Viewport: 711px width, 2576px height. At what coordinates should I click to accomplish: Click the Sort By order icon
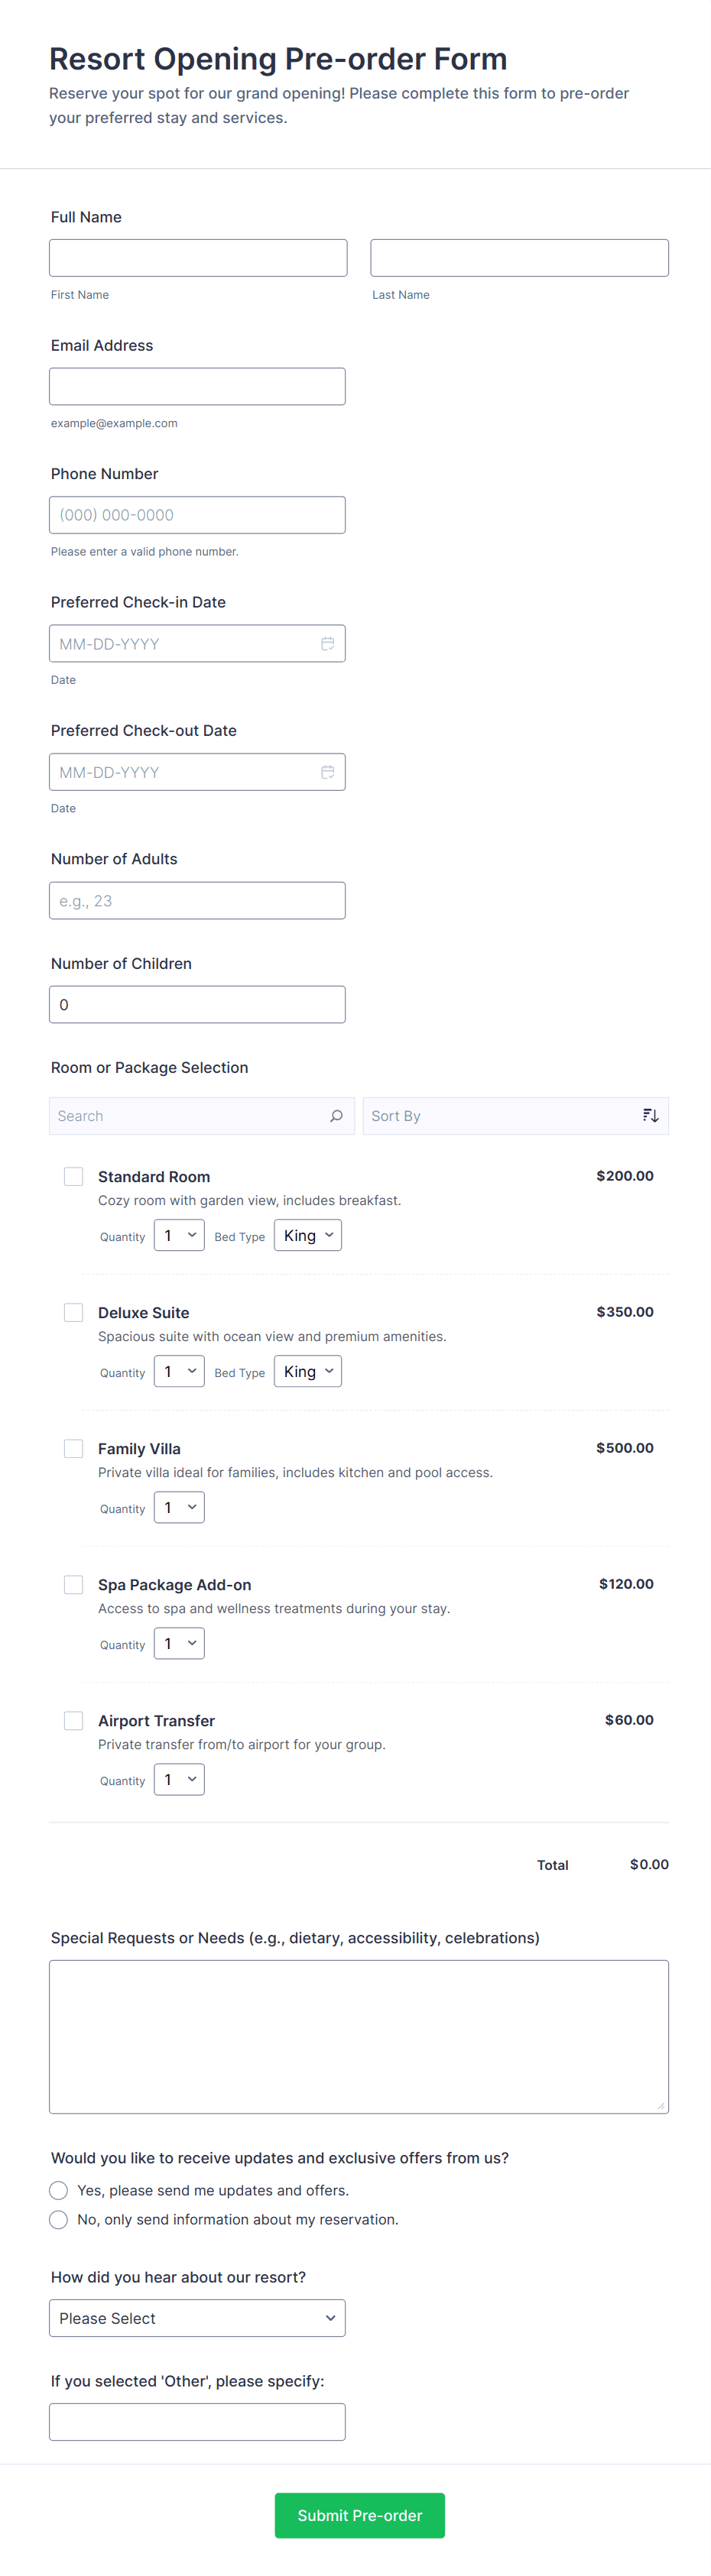[x=650, y=1116]
